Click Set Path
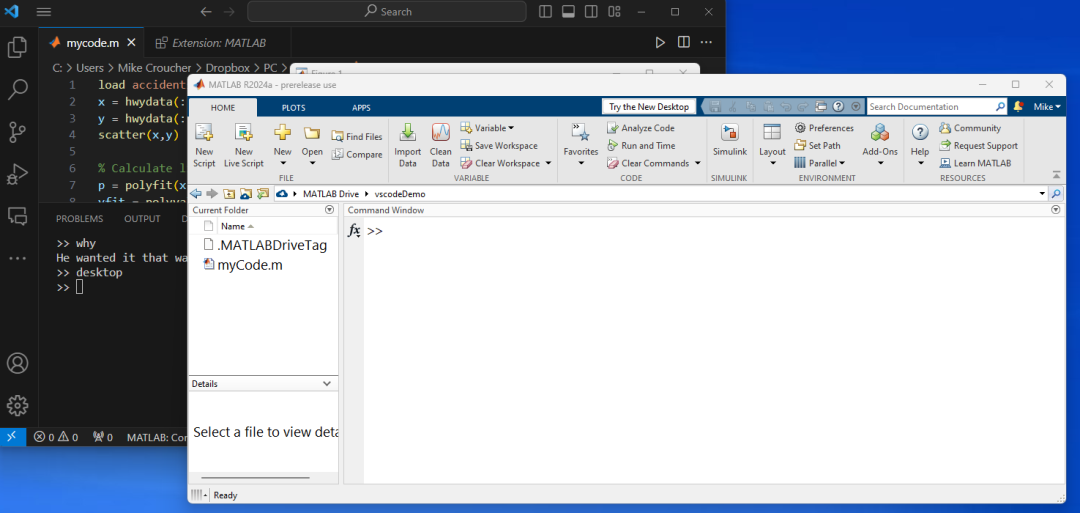The height and width of the screenshot is (513, 1080). click(817, 145)
